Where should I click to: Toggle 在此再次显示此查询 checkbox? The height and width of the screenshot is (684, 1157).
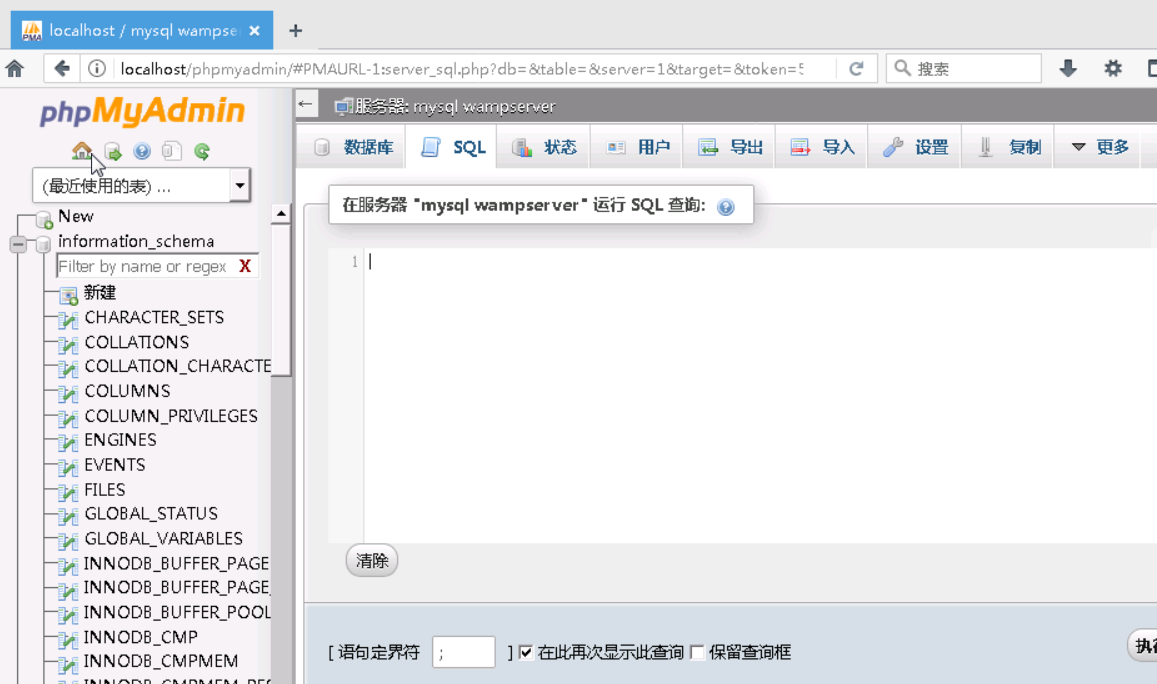(x=526, y=652)
